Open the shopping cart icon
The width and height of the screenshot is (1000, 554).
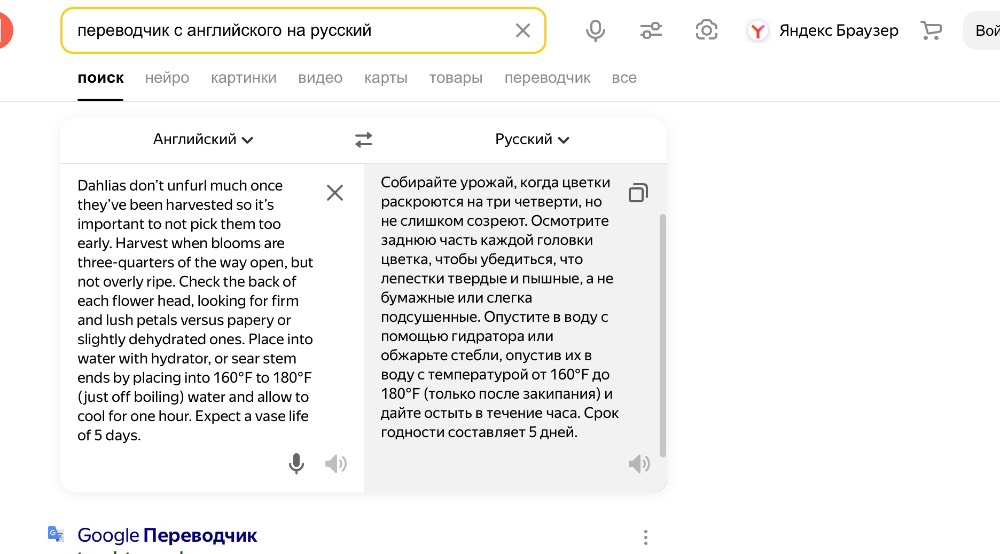(931, 31)
